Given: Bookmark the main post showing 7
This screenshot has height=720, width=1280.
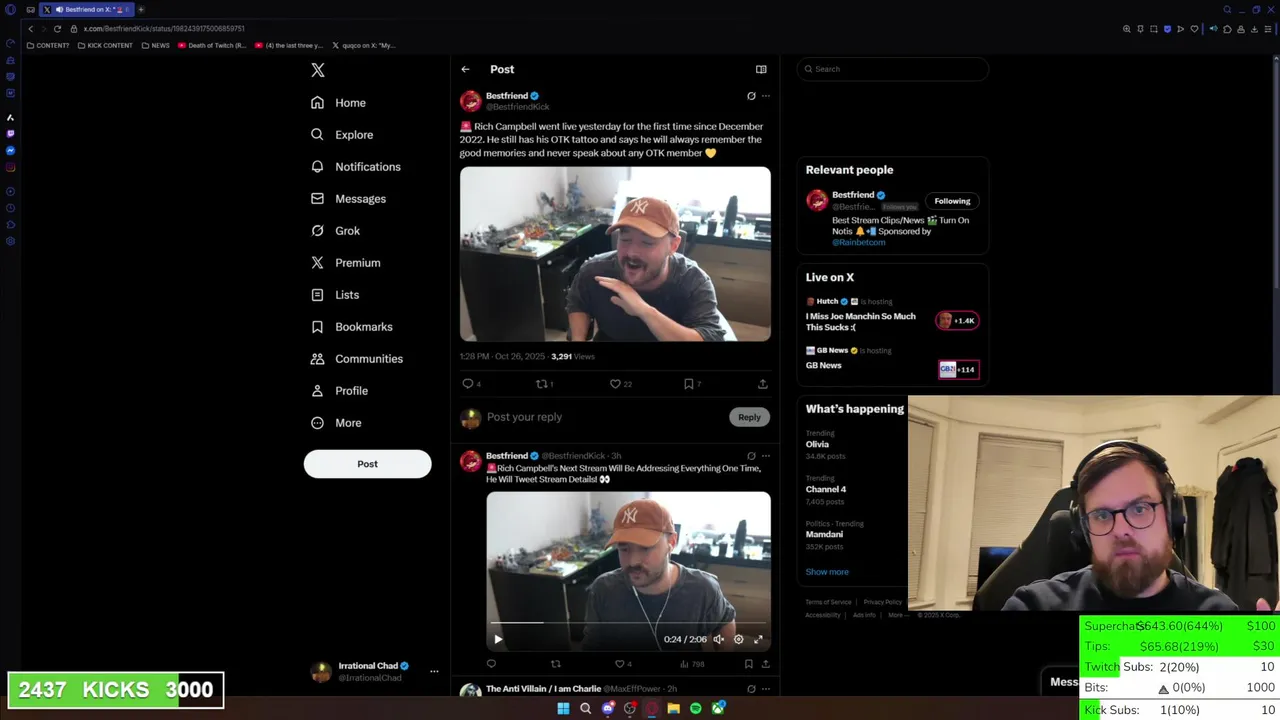Looking at the screenshot, I should (x=692, y=384).
